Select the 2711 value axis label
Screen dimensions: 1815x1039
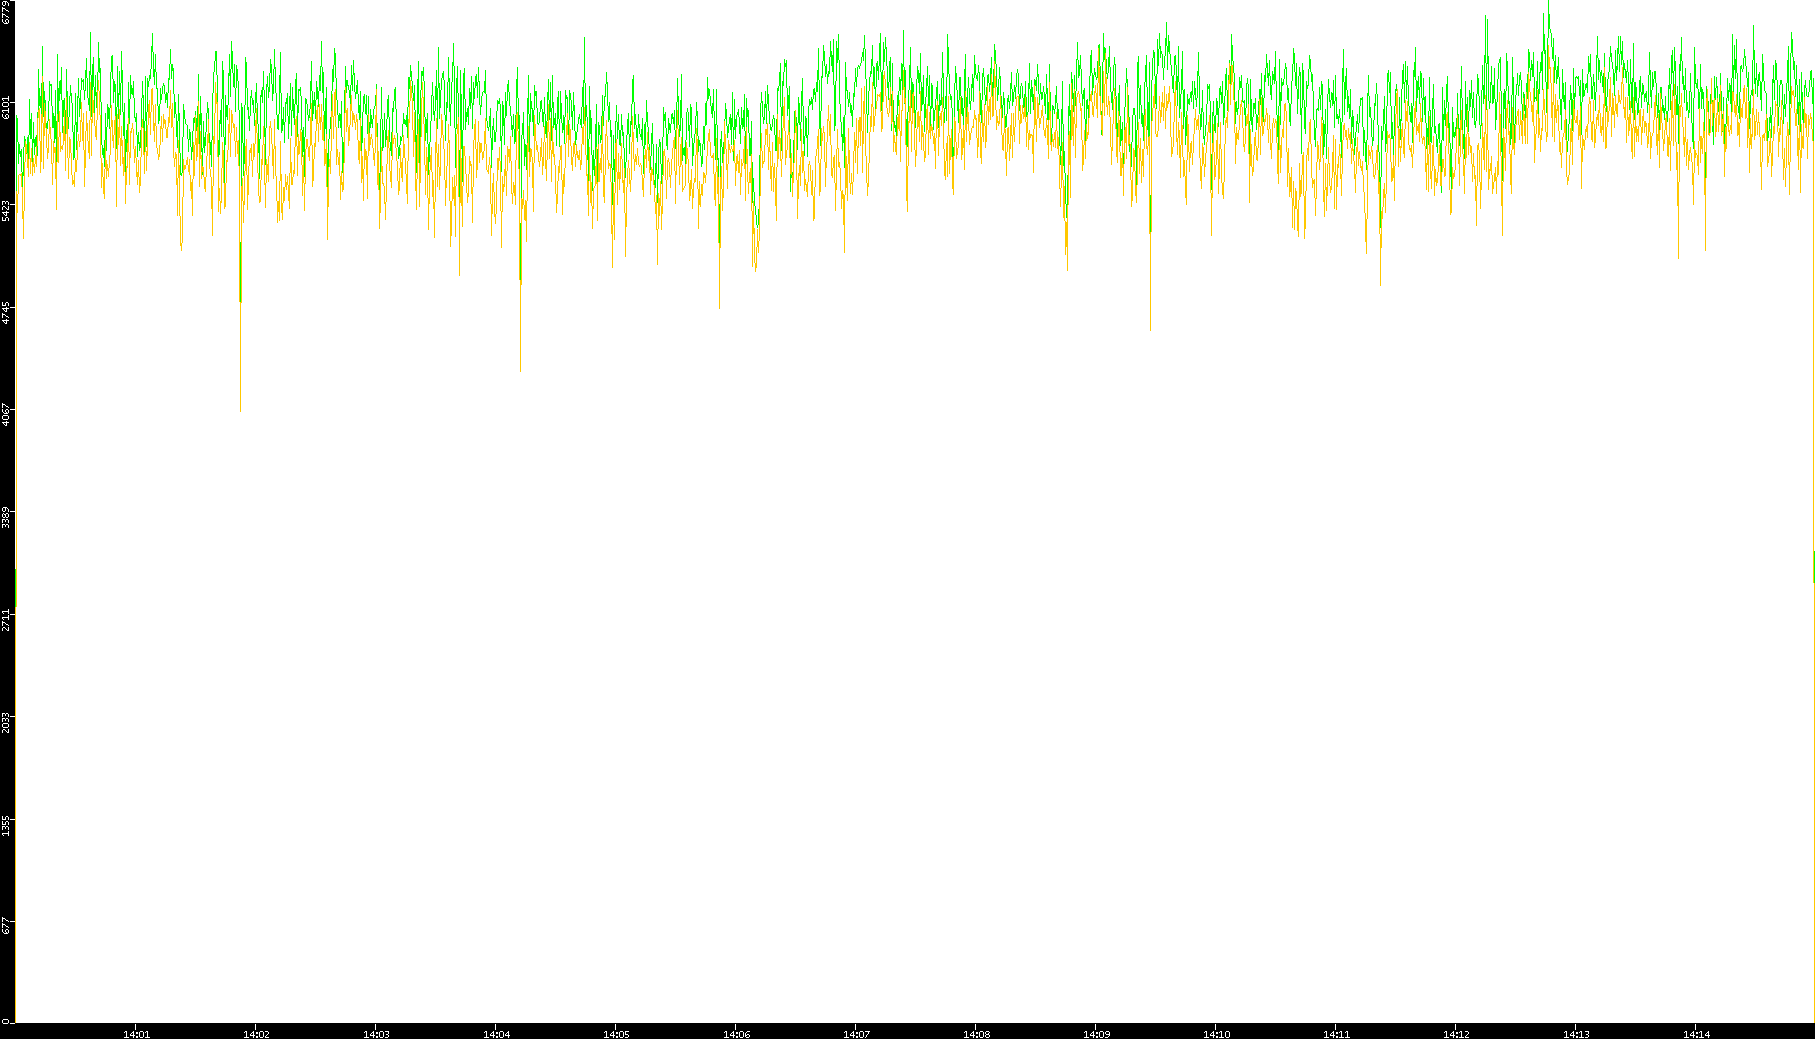[x=6, y=620]
